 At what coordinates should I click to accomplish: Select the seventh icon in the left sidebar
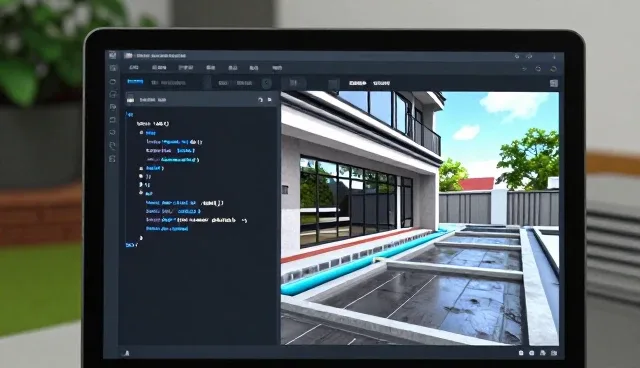(x=113, y=146)
